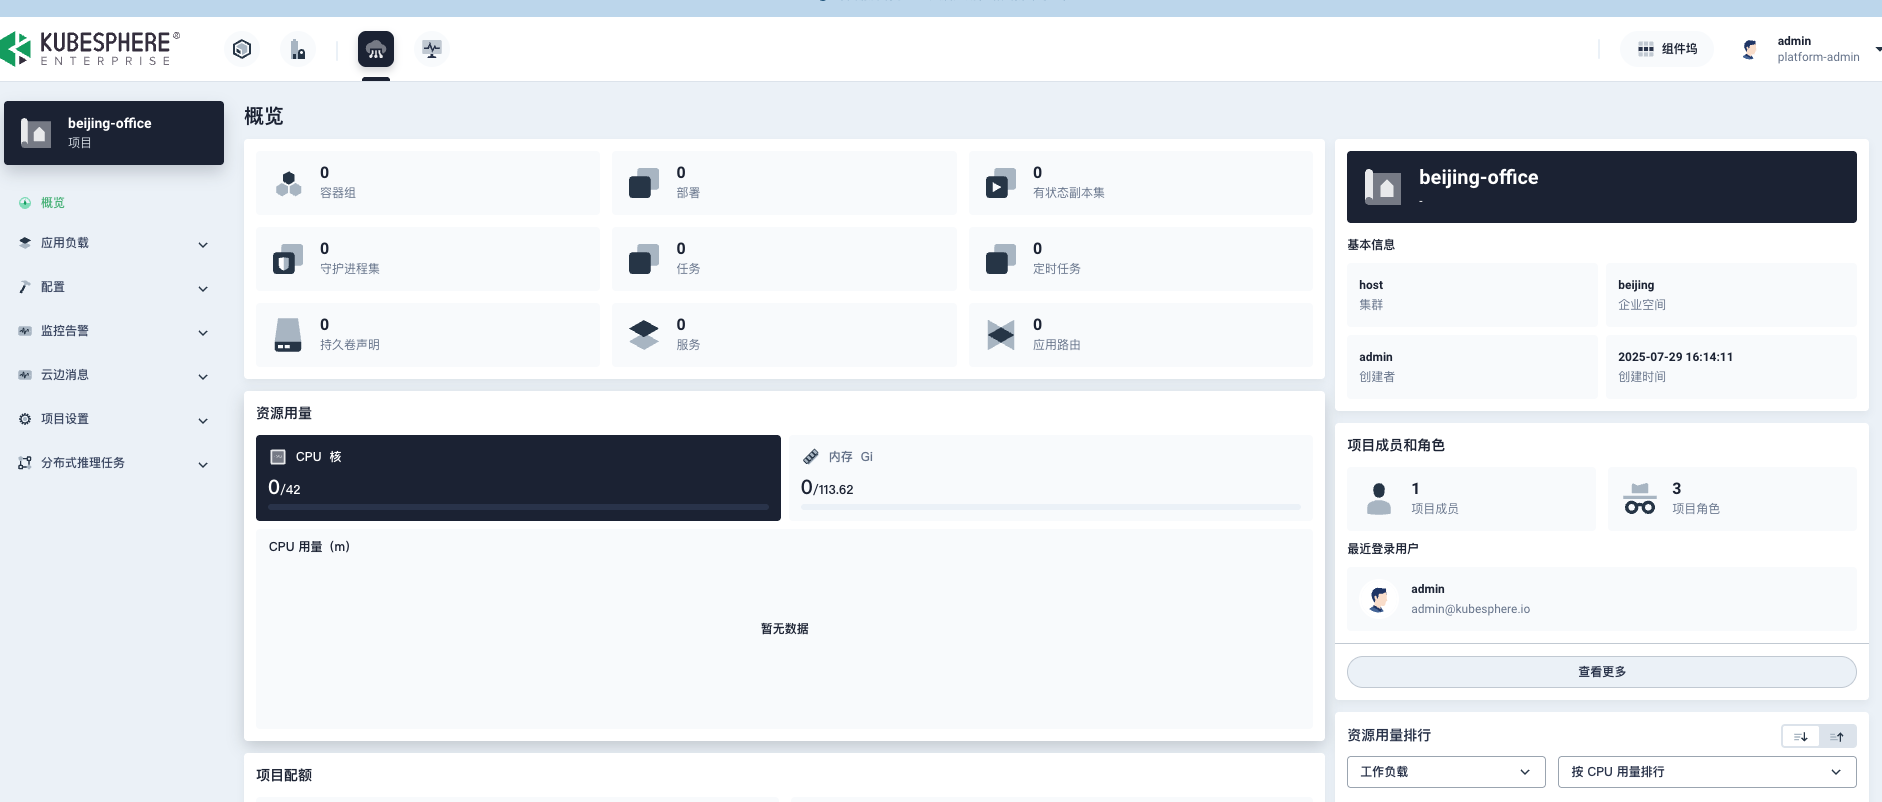Click the admin user avatar in header

pos(1749,49)
